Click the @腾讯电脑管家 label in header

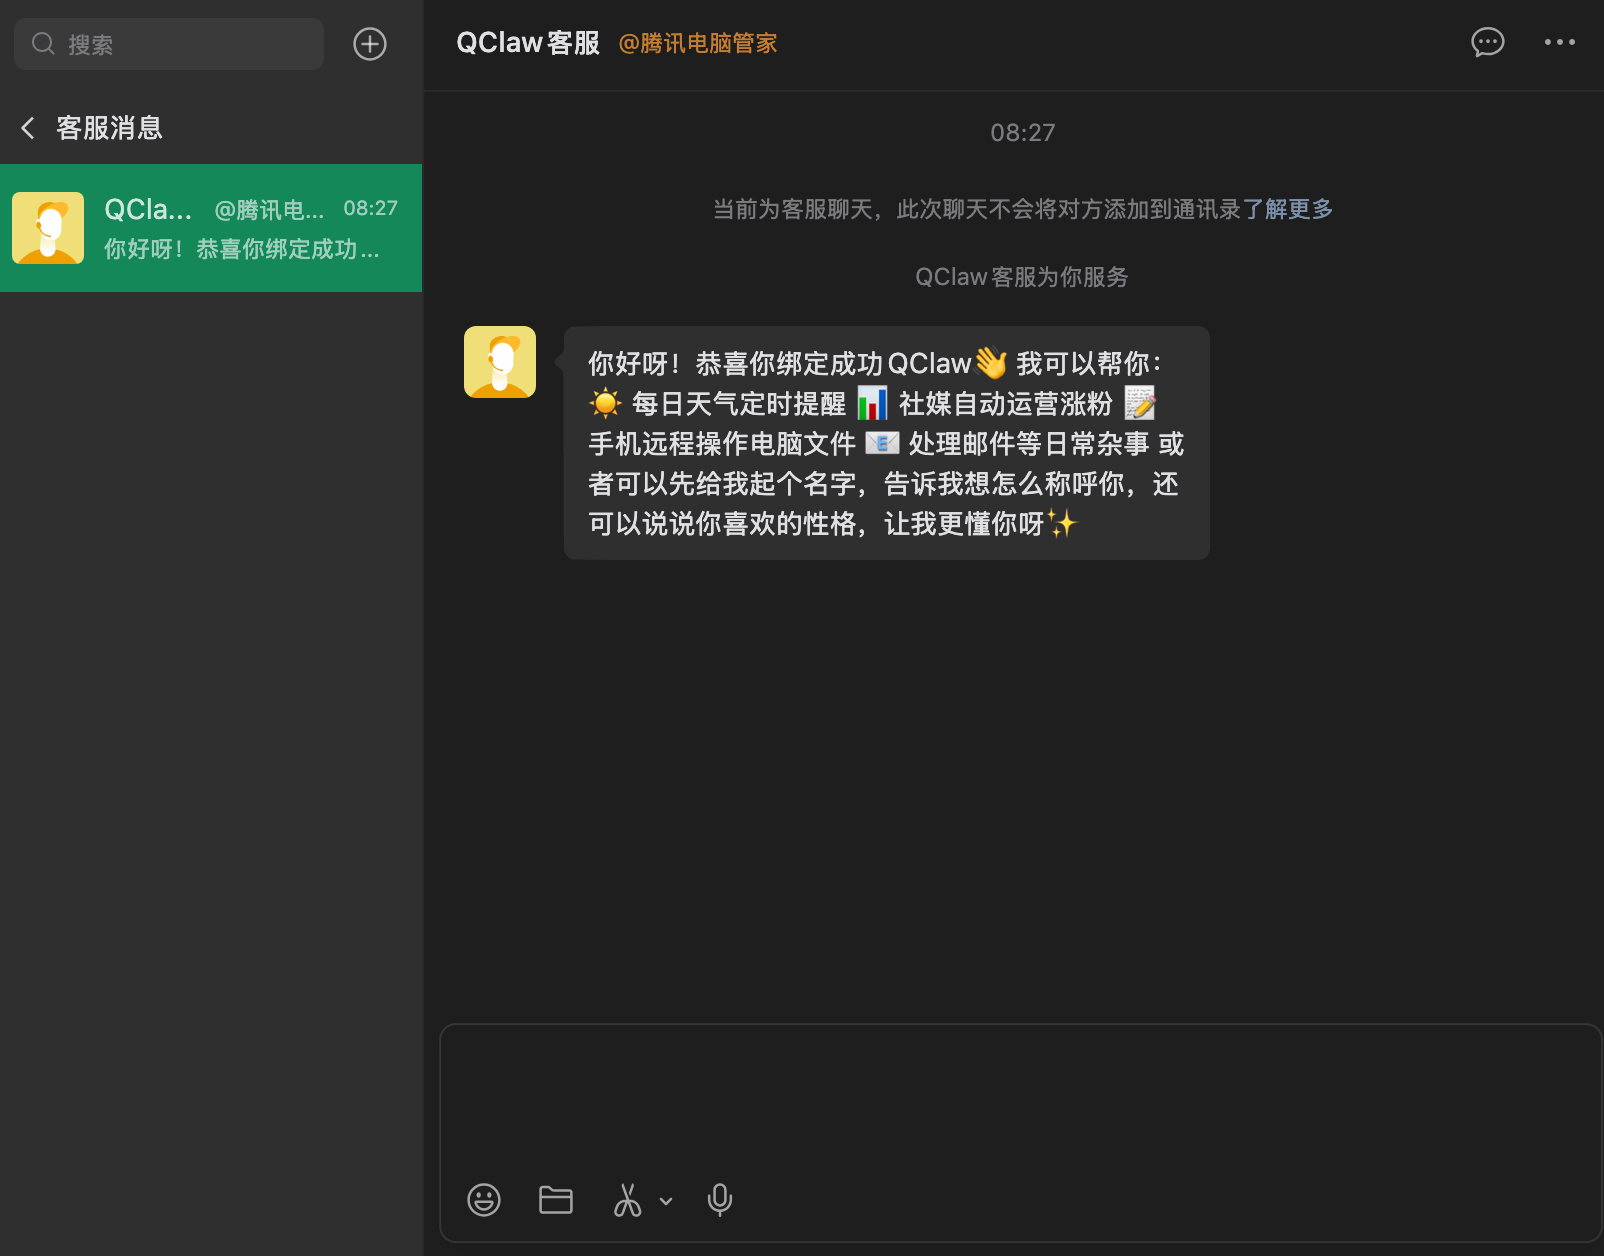click(x=698, y=43)
